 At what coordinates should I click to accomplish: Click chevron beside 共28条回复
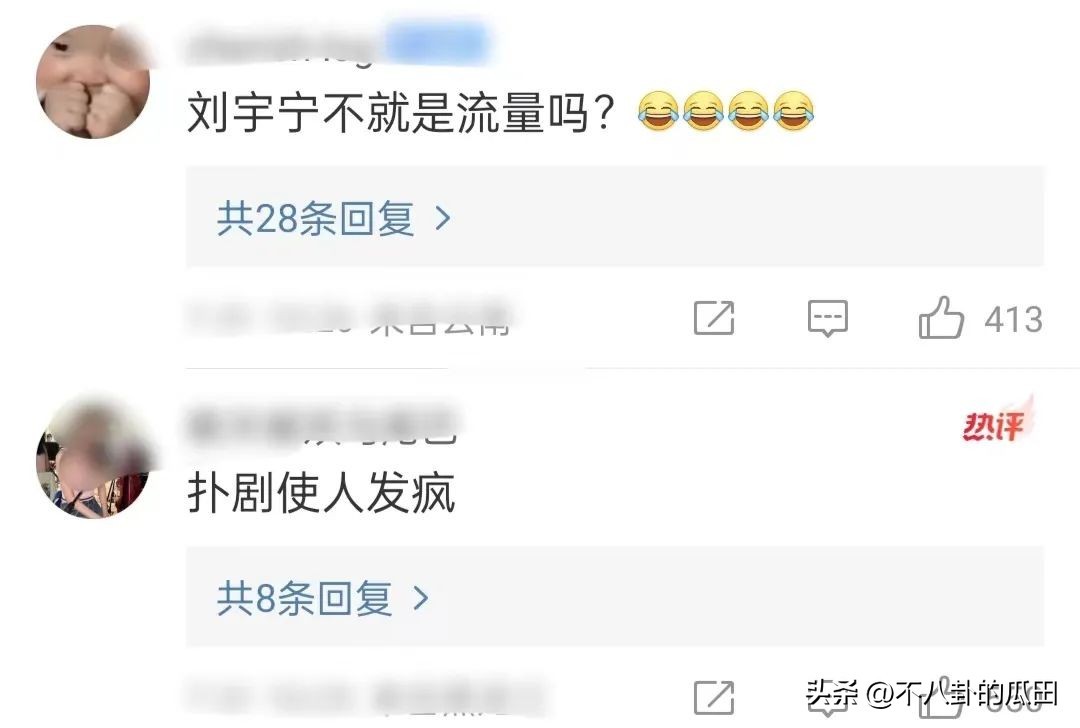point(443,218)
